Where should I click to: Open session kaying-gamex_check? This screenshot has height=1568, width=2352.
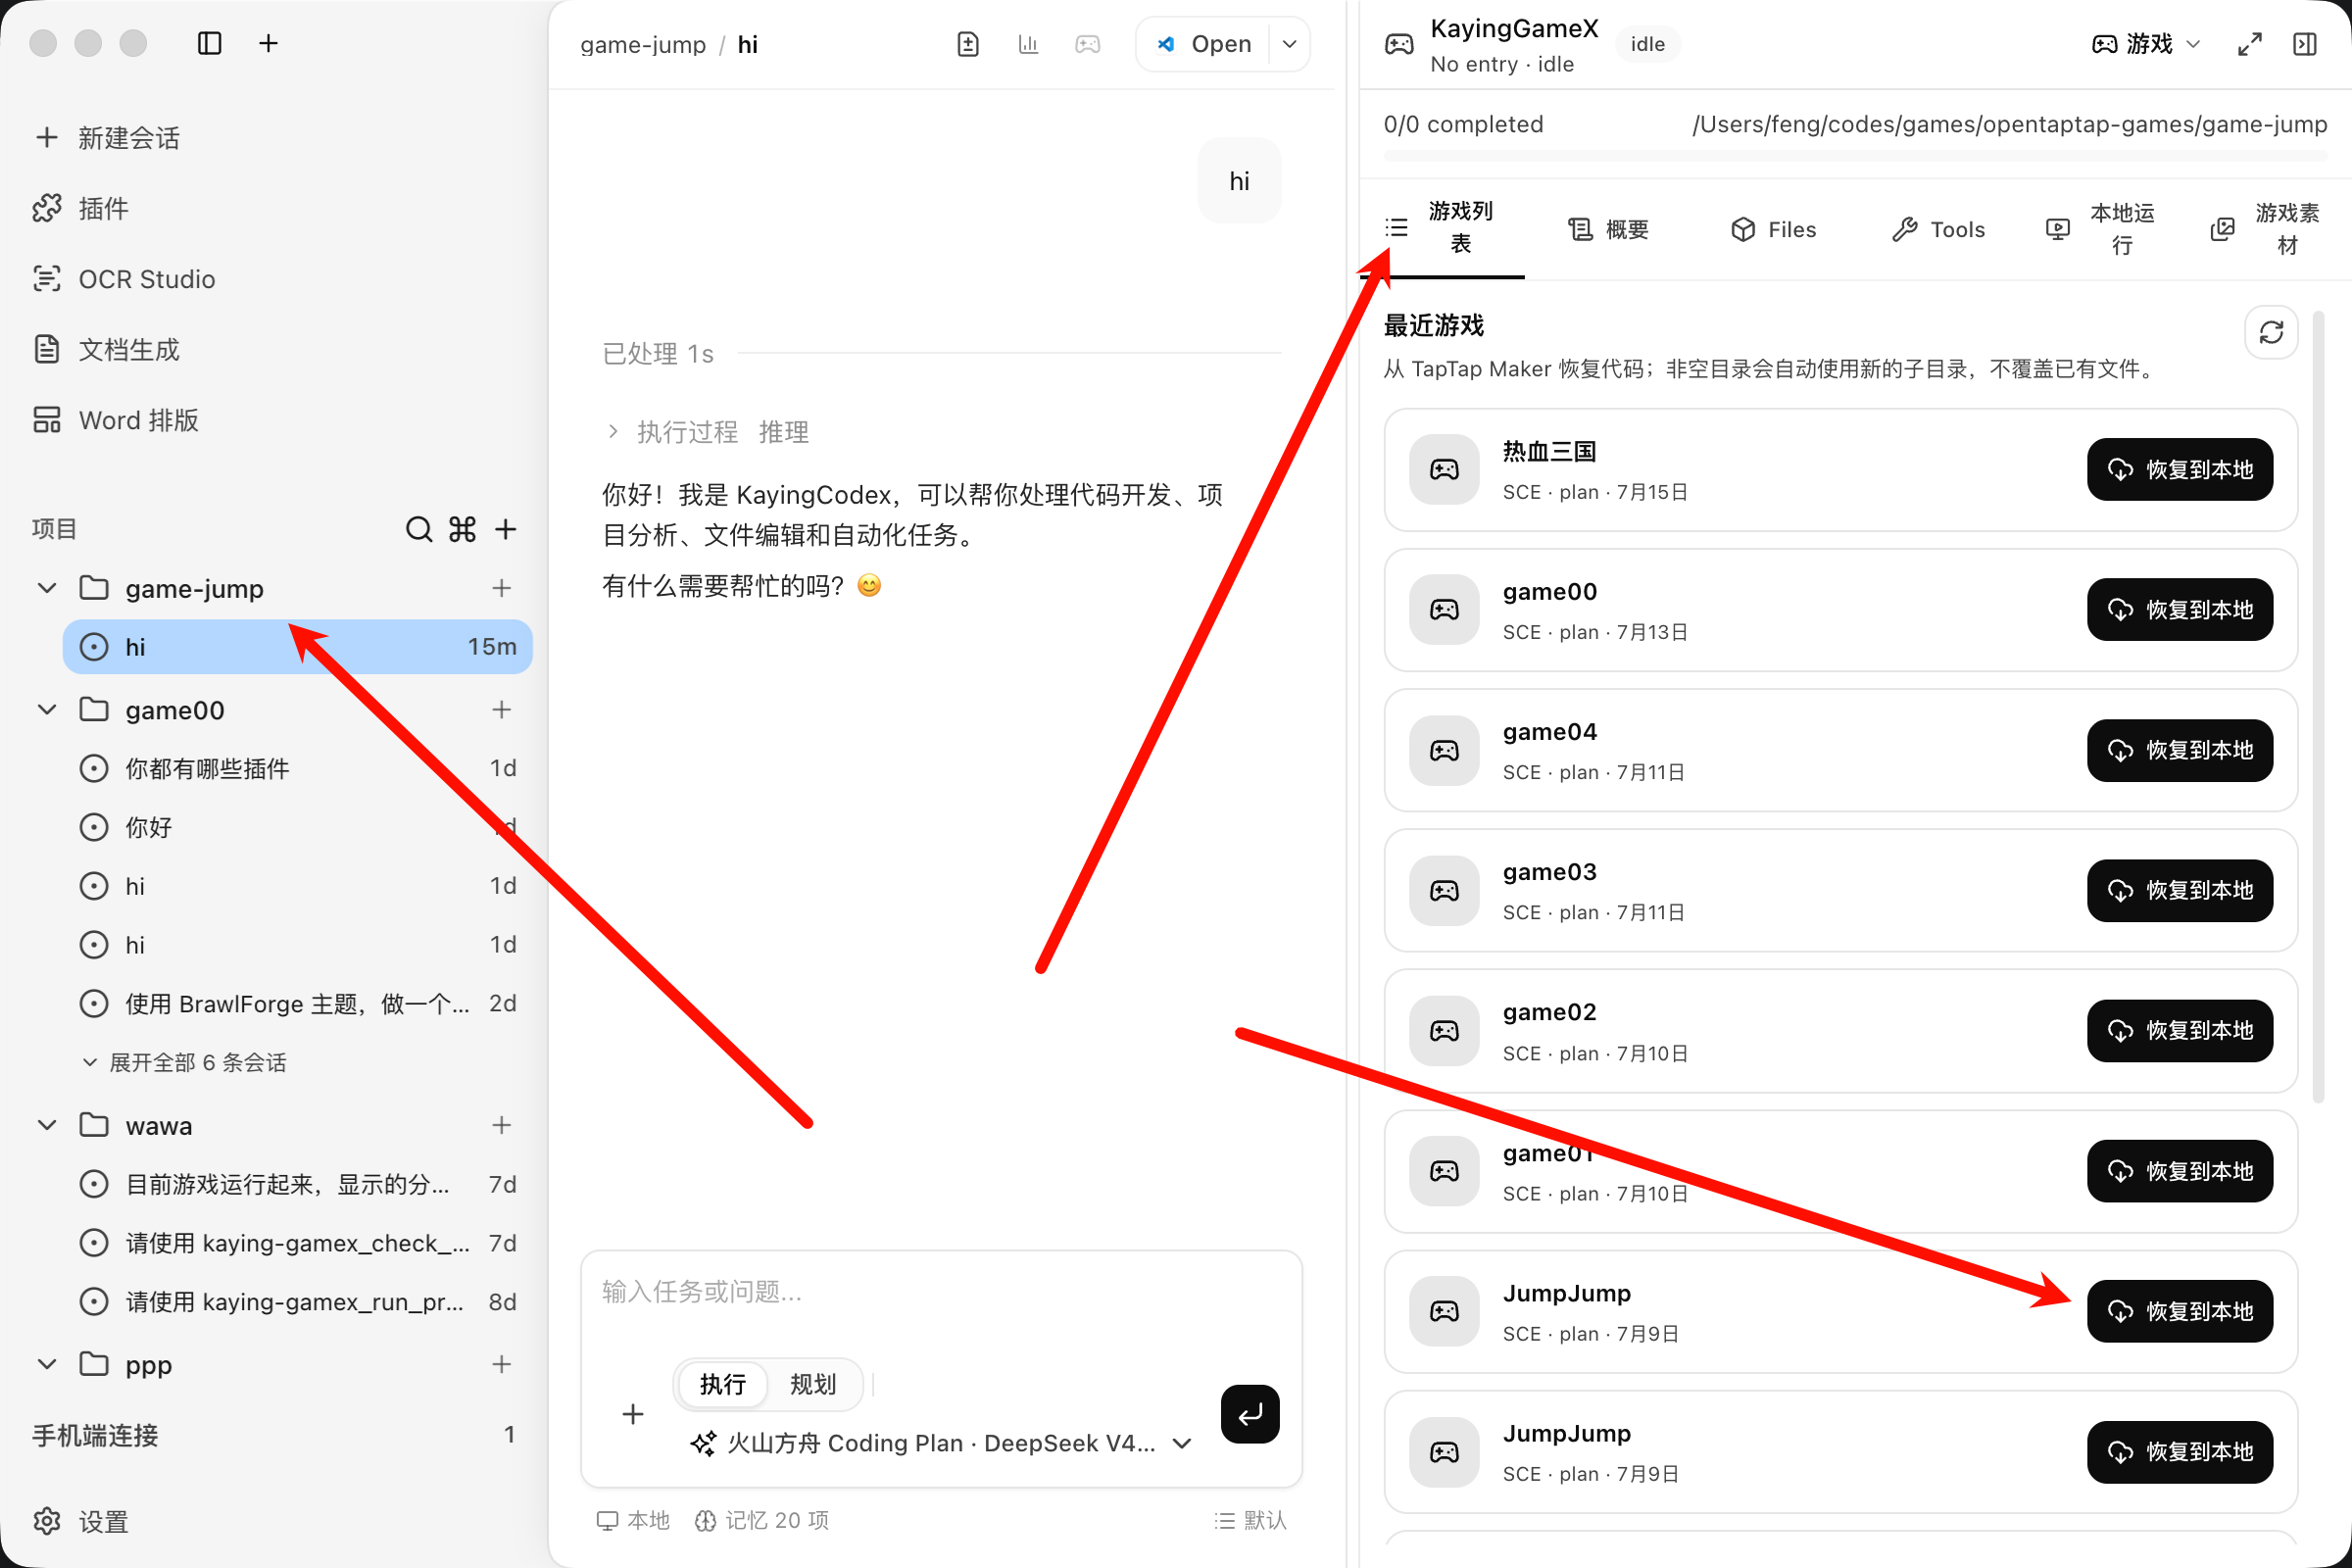point(298,1243)
